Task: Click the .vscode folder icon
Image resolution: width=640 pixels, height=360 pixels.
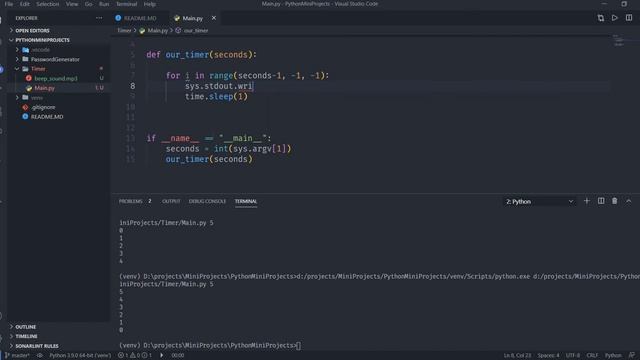Action: (x=25, y=50)
